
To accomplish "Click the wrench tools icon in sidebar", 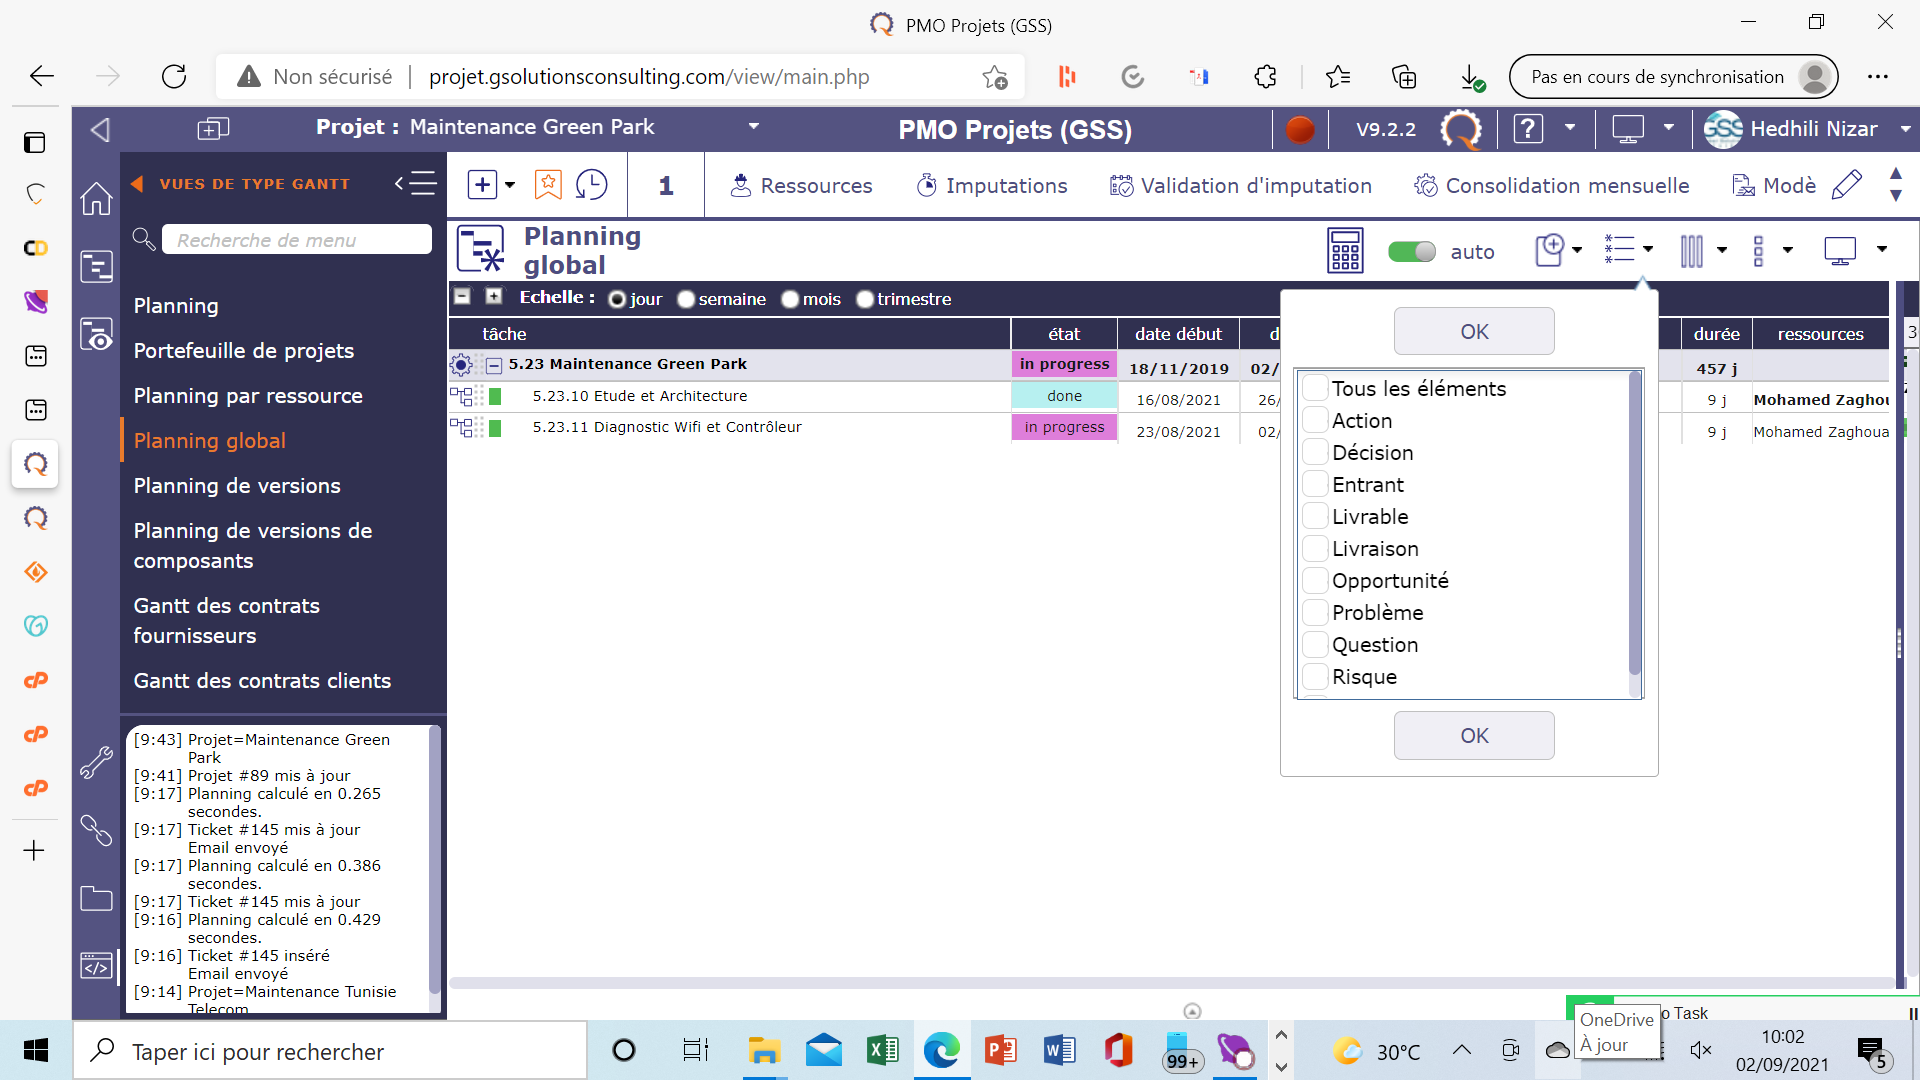I will tap(97, 763).
